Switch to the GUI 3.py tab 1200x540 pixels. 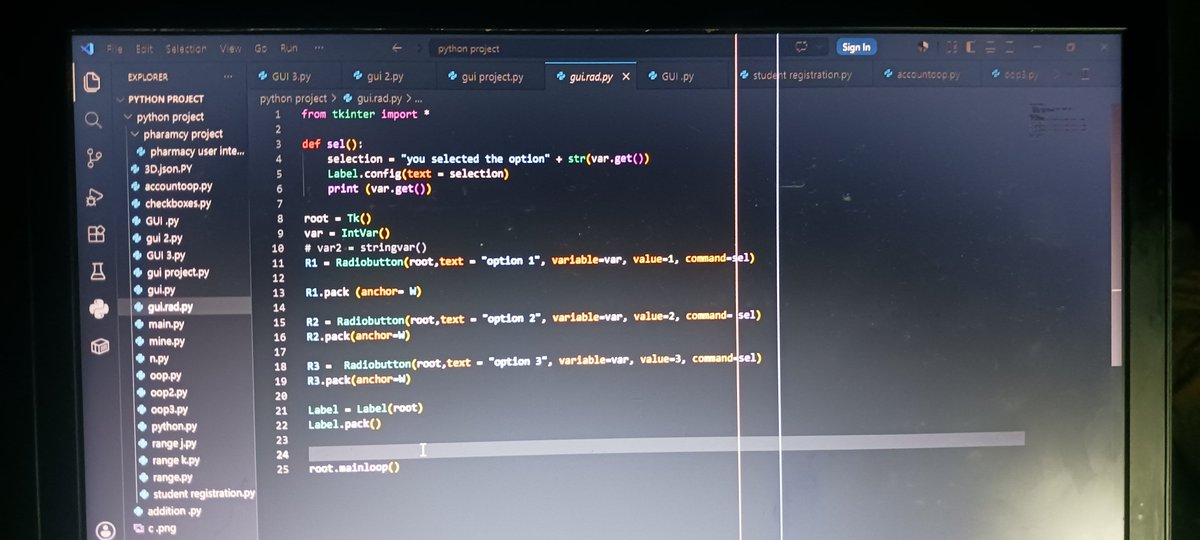click(291, 76)
